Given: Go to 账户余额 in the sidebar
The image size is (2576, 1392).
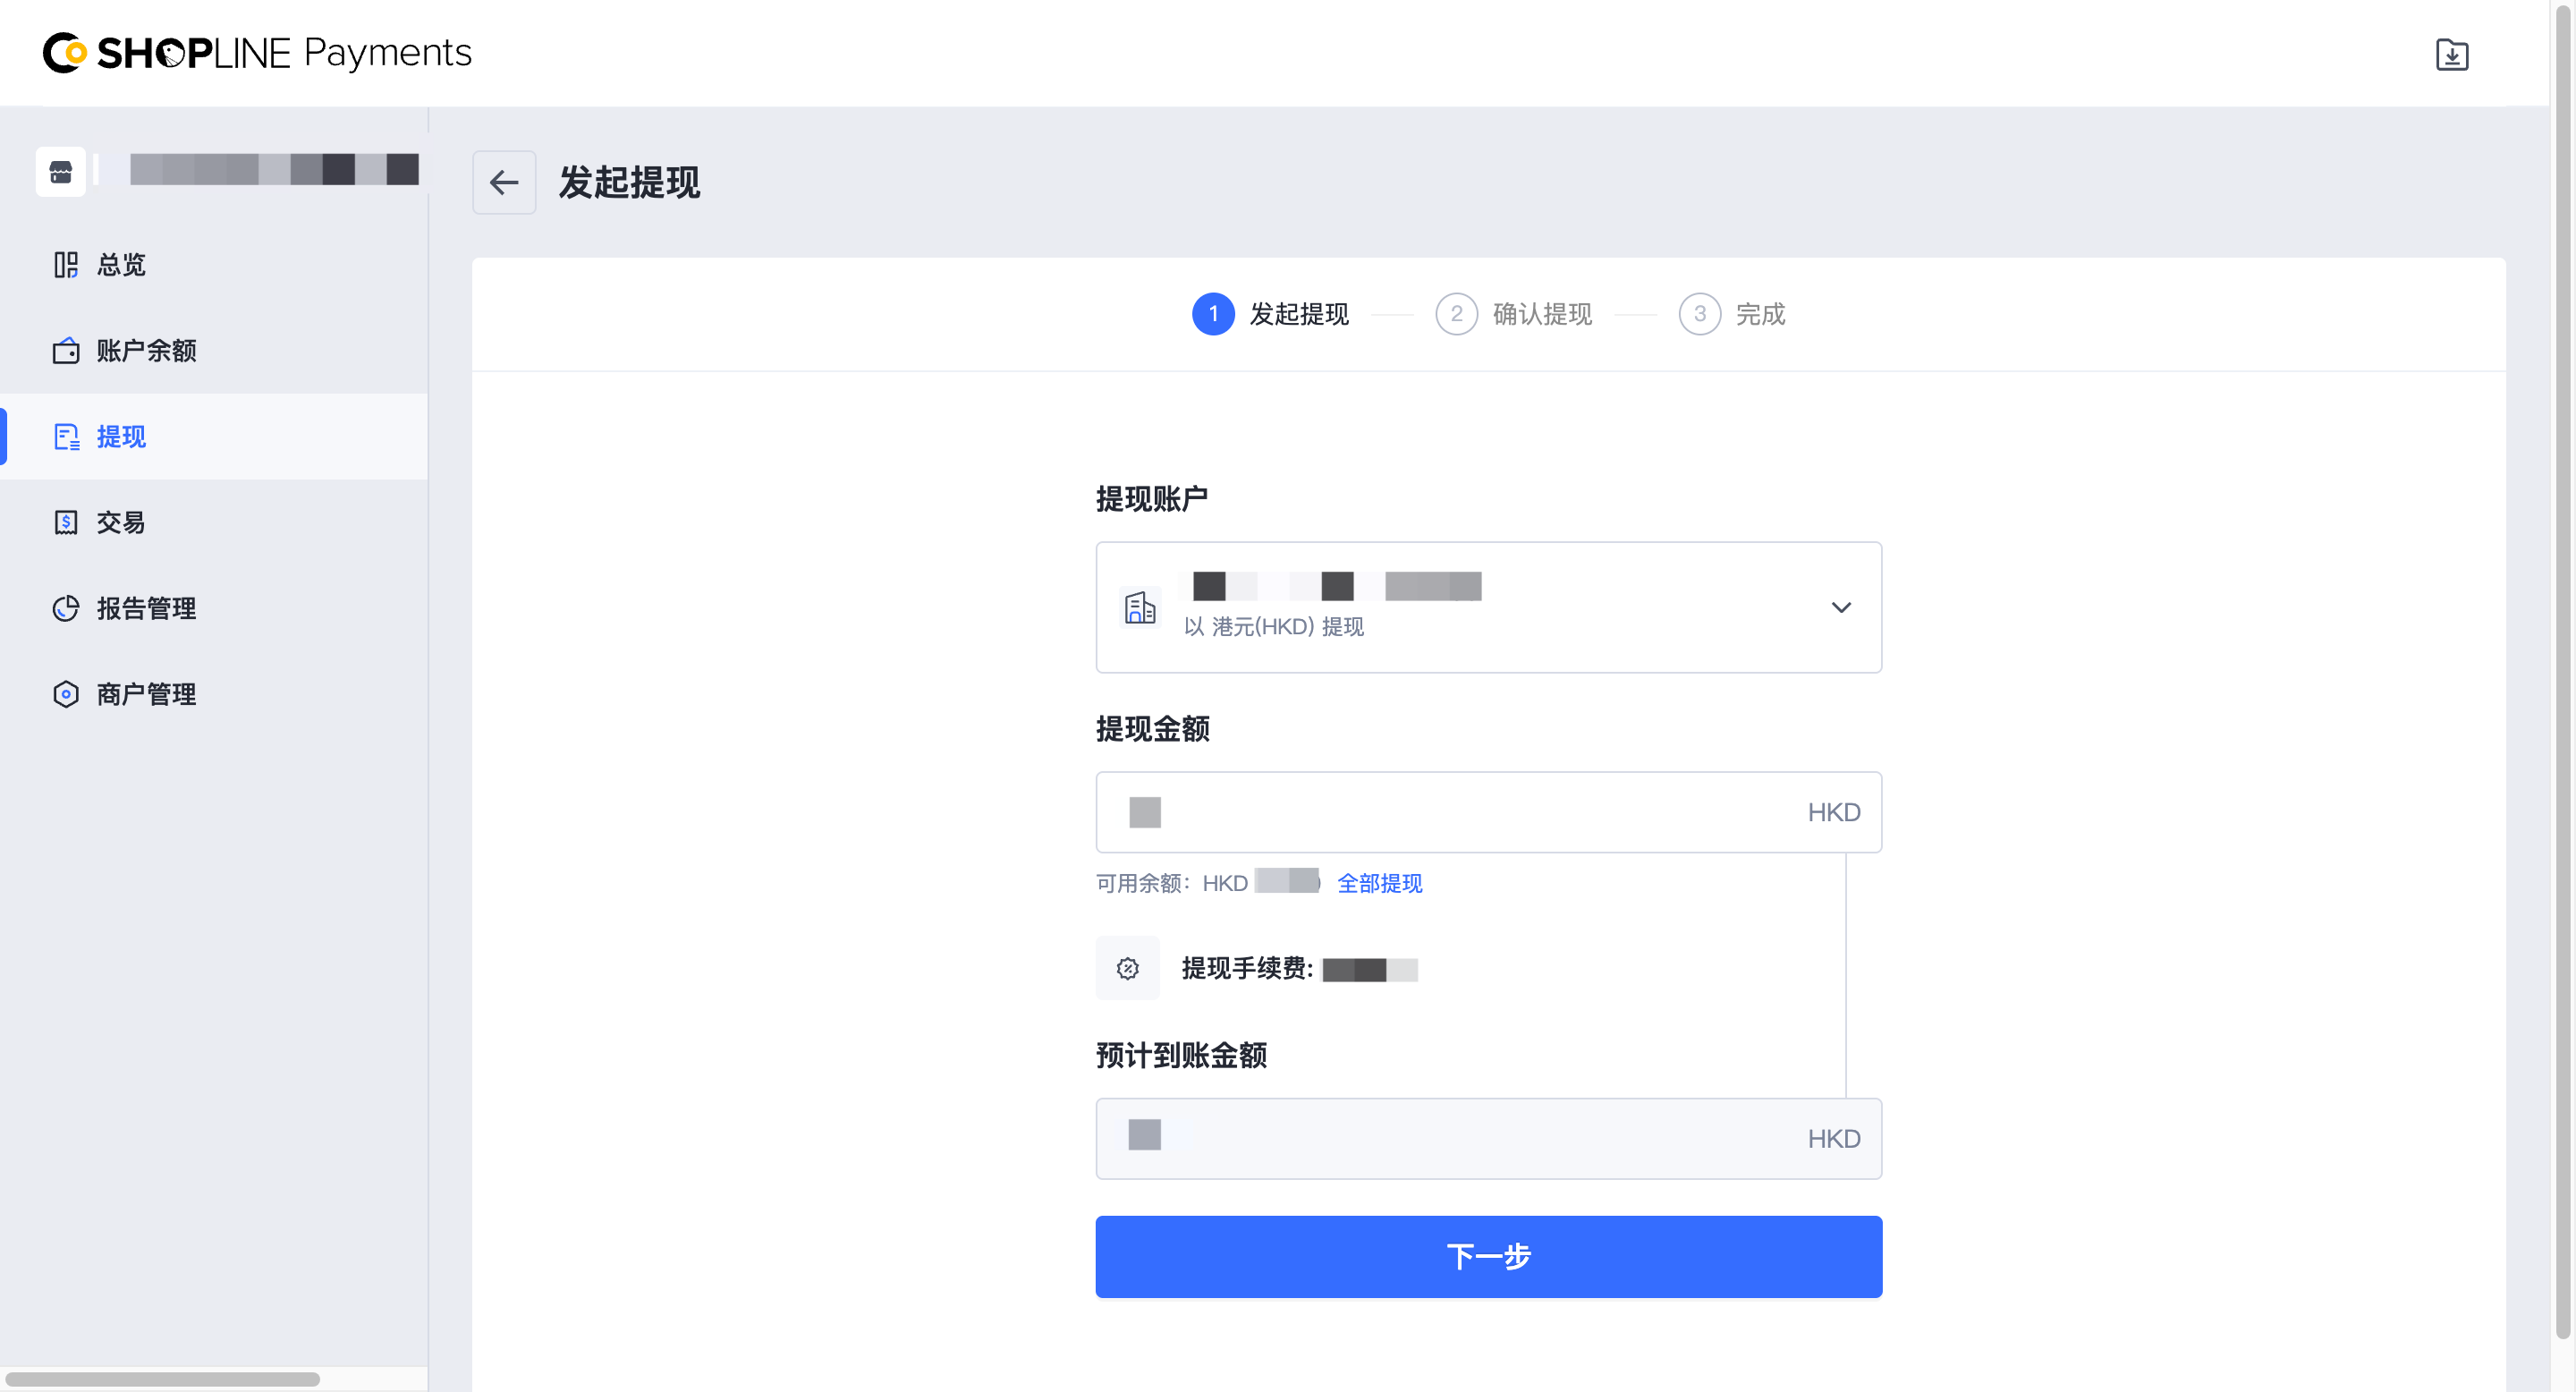Looking at the screenshot, I should 146,351.
